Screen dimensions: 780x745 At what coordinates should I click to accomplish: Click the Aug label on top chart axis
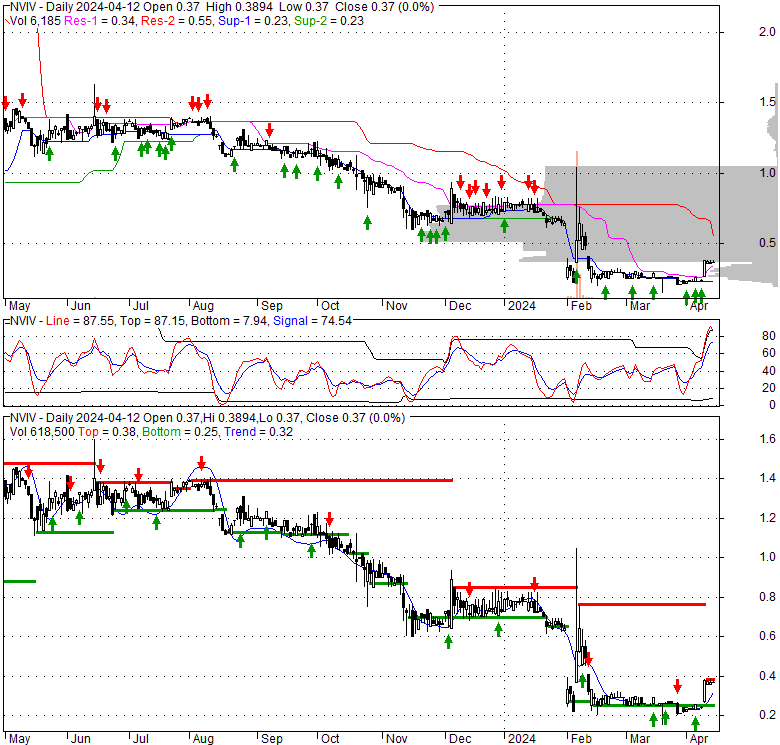click(x=203, y=306)
